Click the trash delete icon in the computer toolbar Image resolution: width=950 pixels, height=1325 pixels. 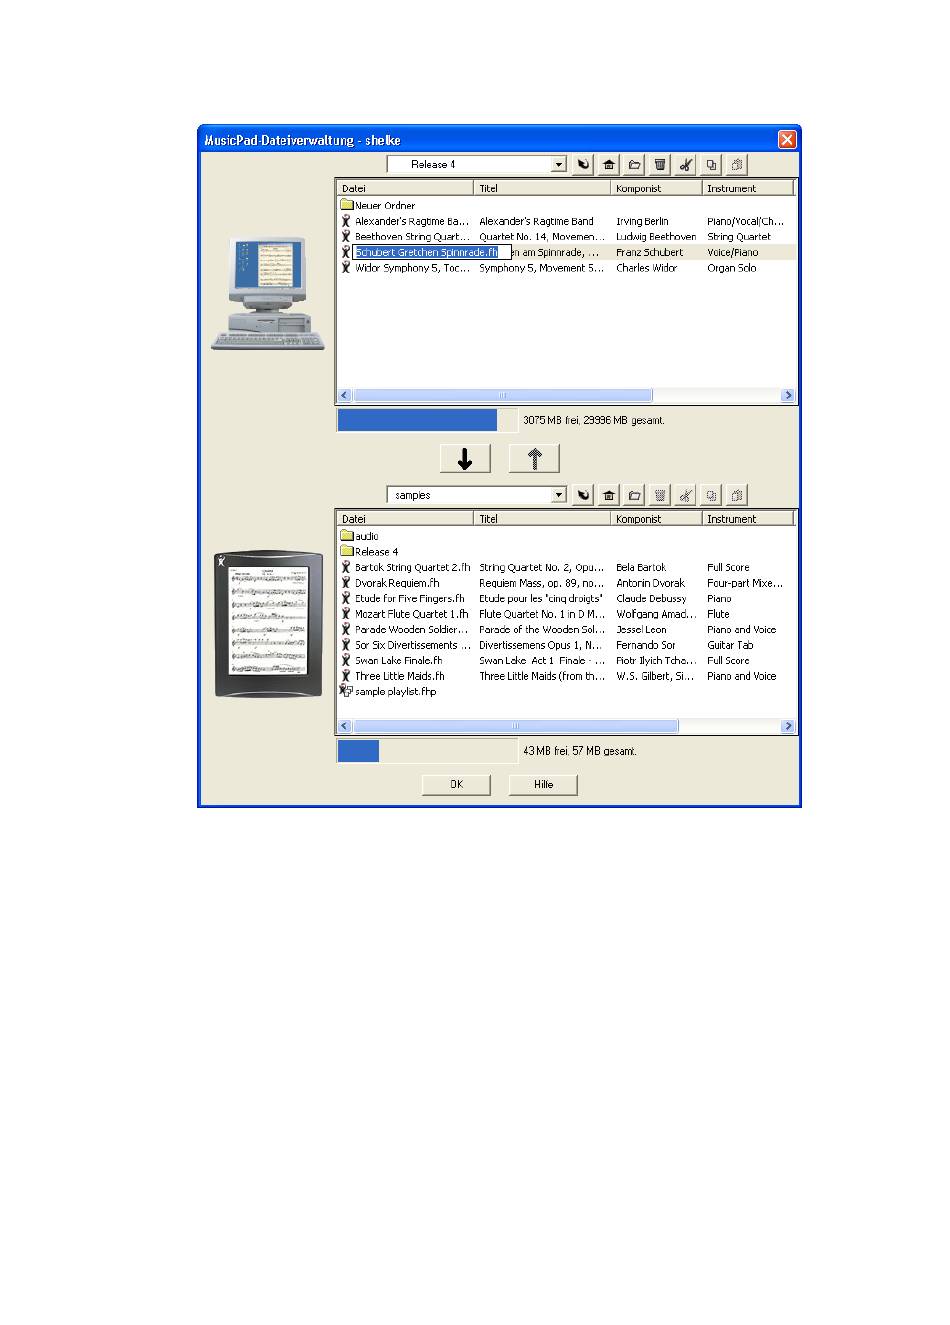(x=660, y=165)
